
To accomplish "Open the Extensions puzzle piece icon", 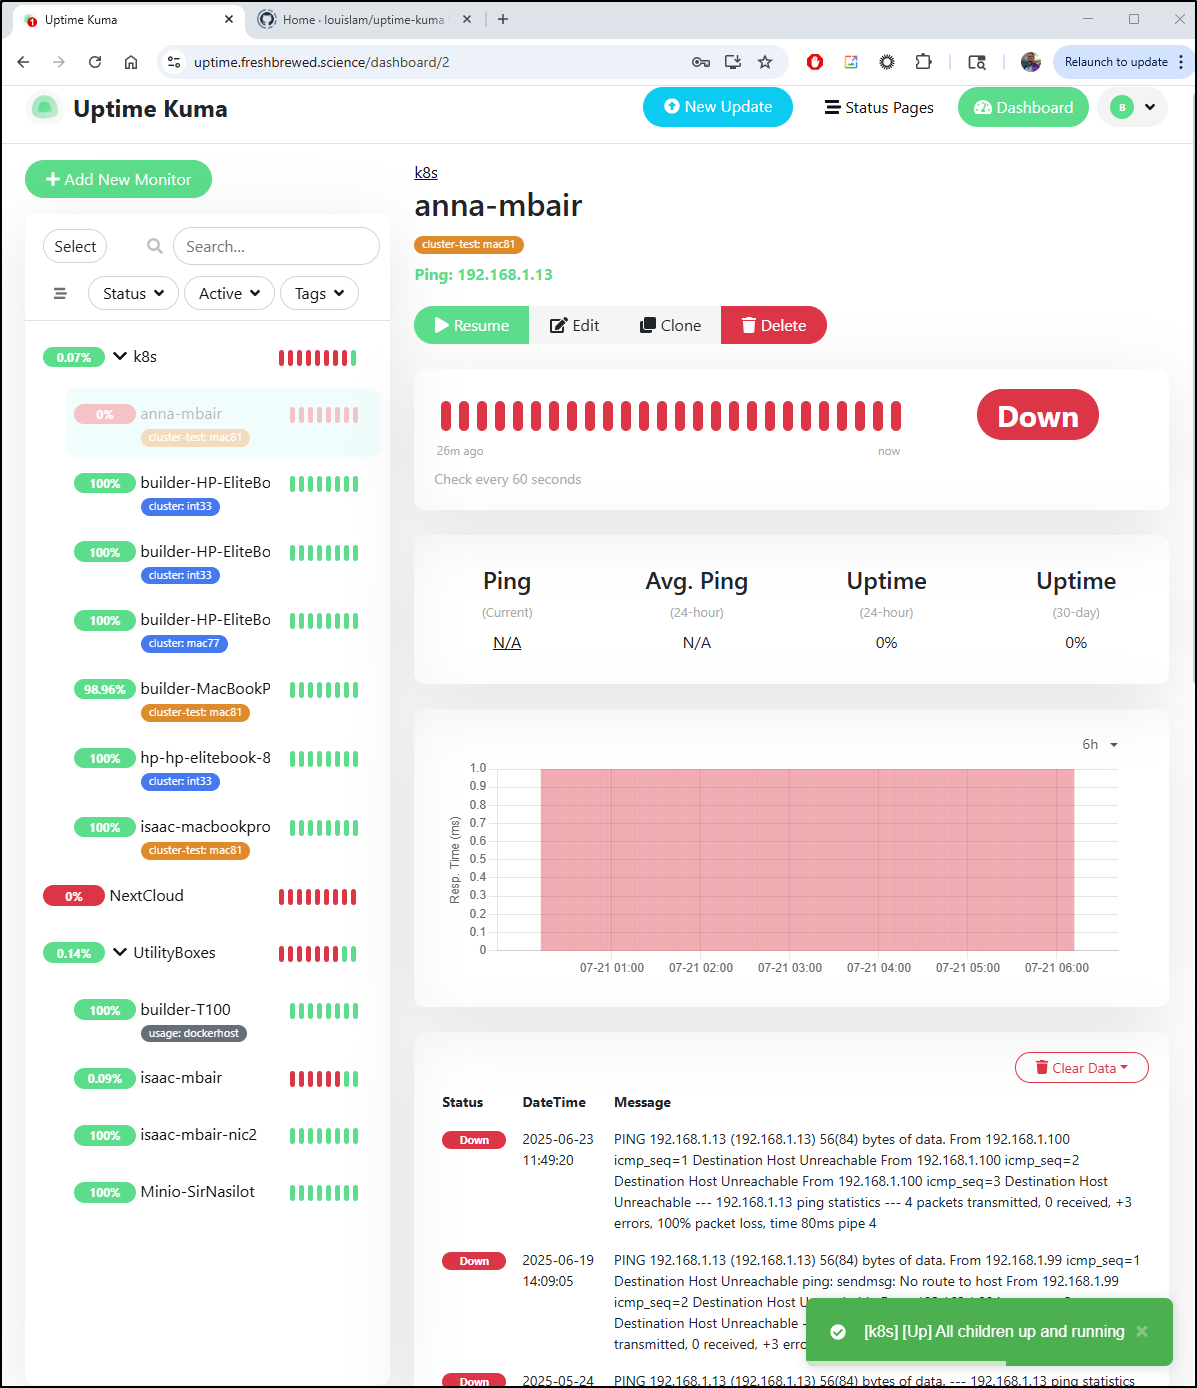I will [x=923, y=62].
